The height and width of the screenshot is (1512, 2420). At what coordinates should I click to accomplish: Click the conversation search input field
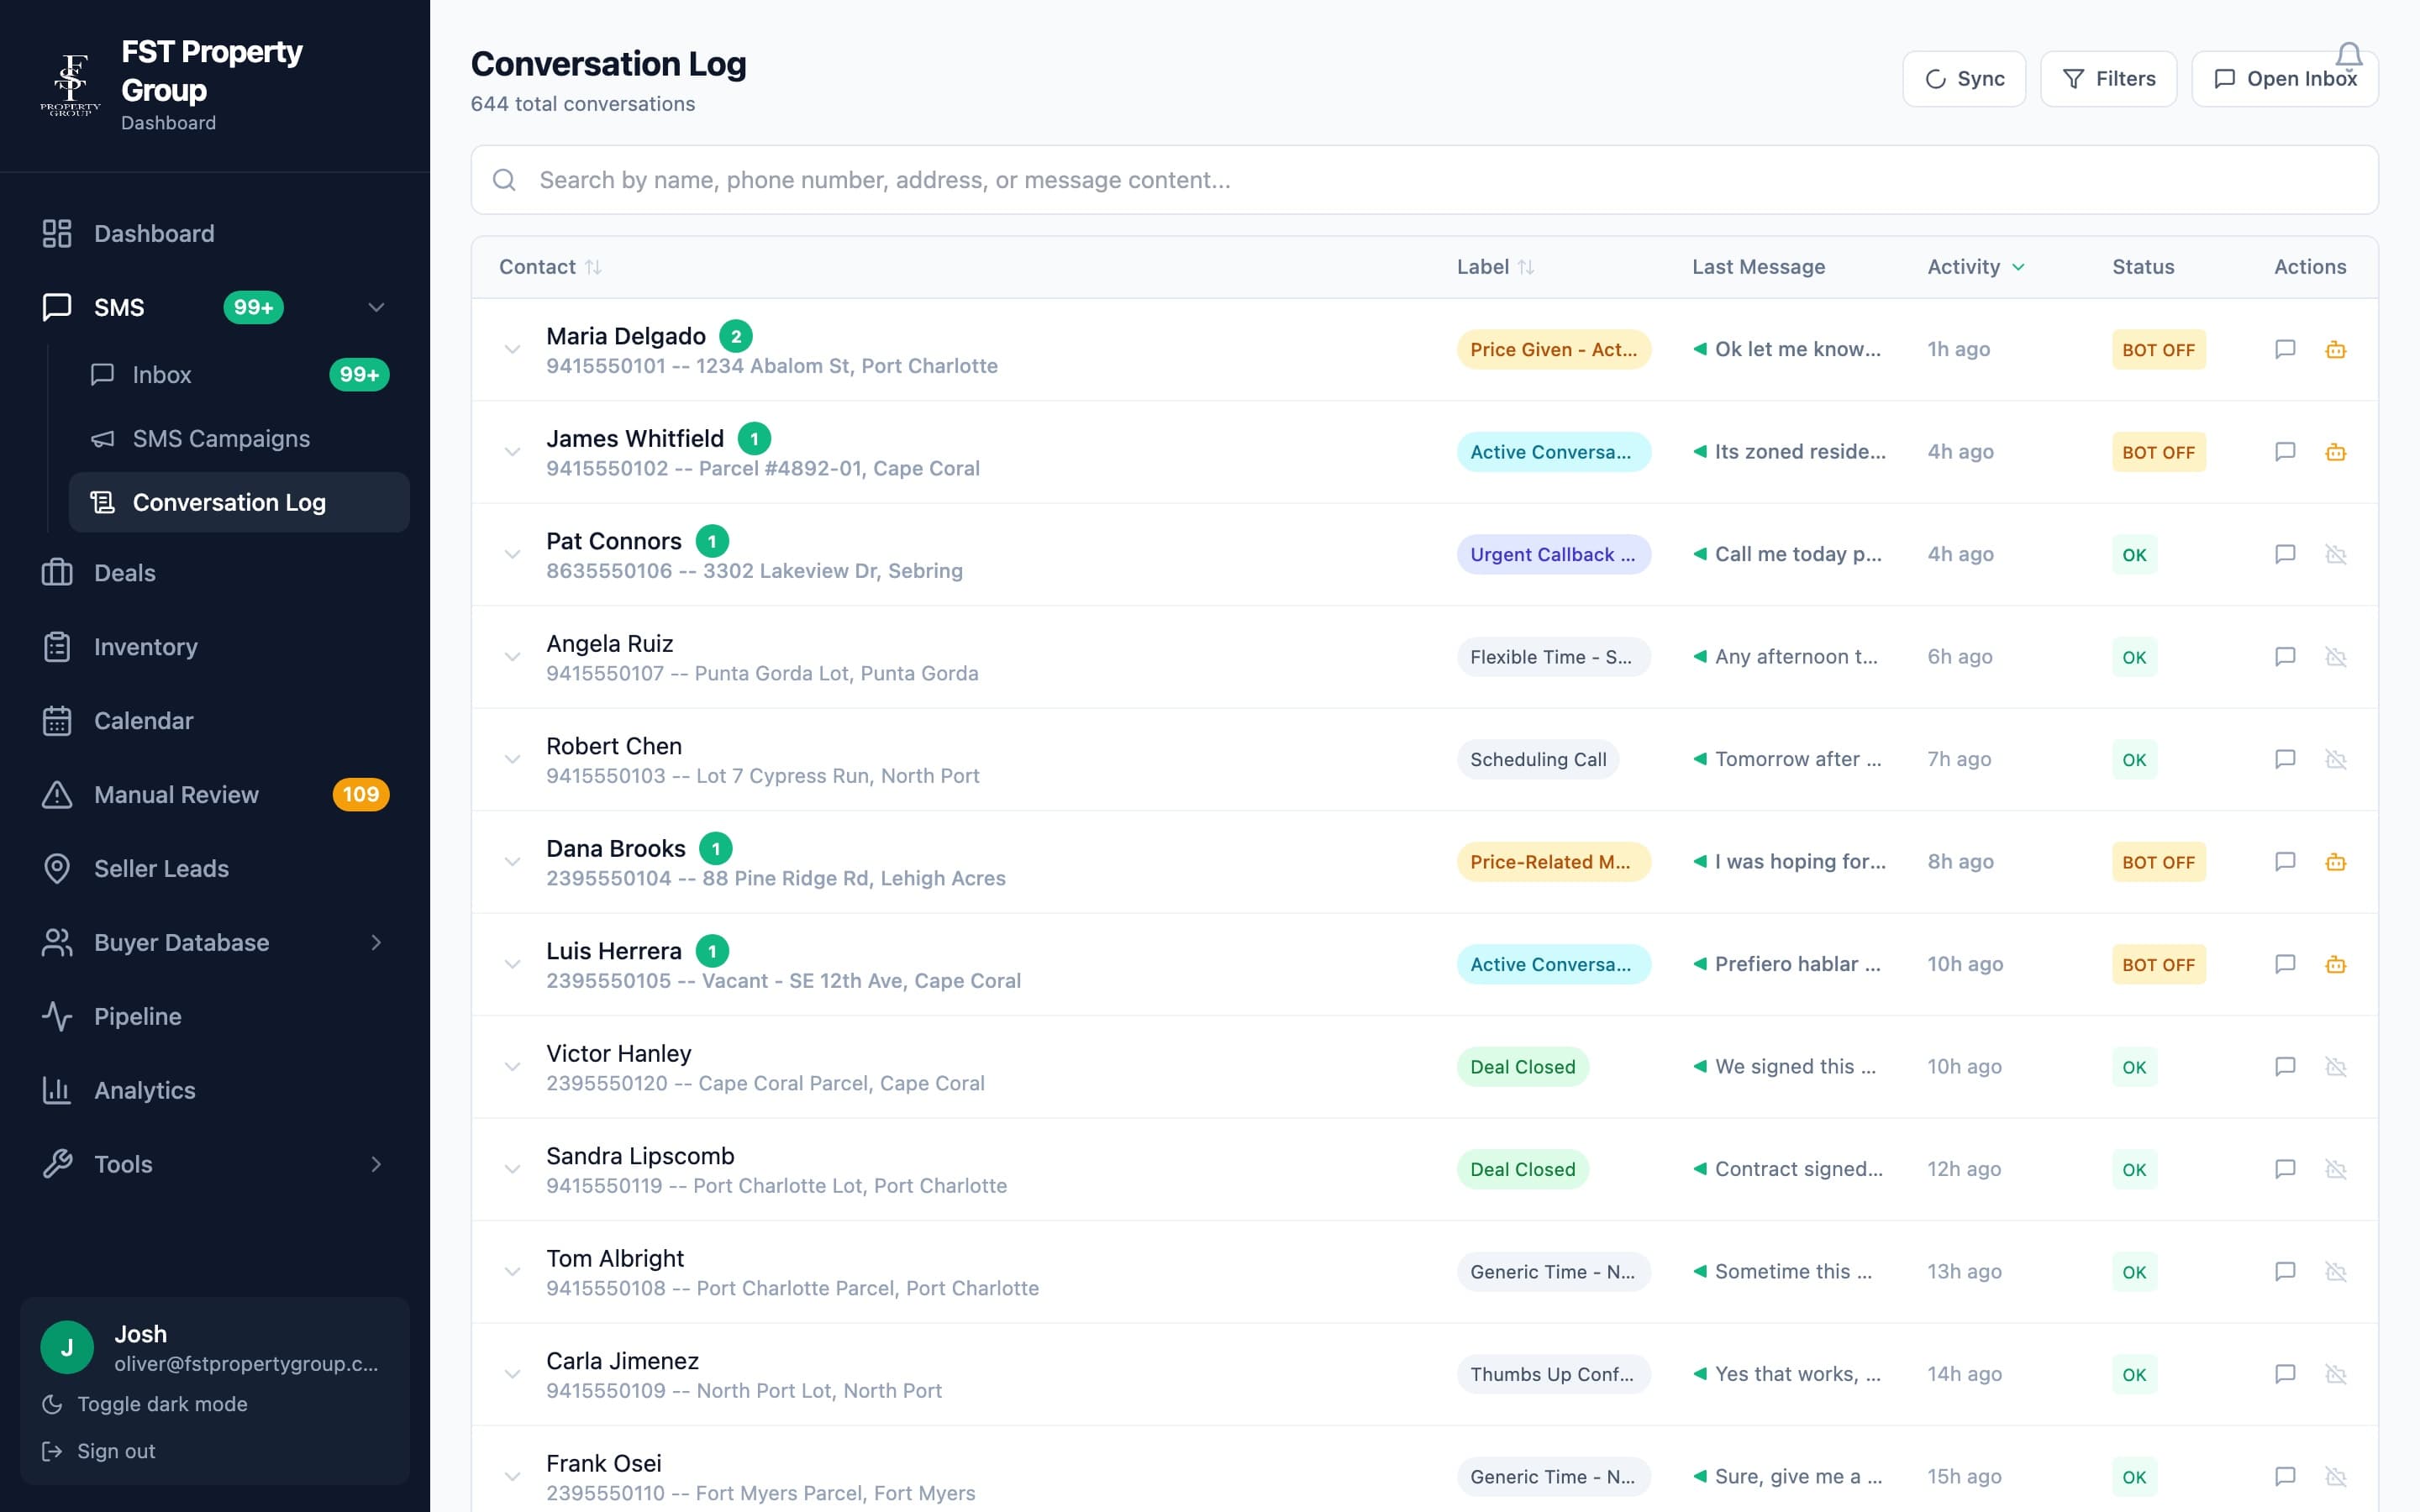[1424, 180]
